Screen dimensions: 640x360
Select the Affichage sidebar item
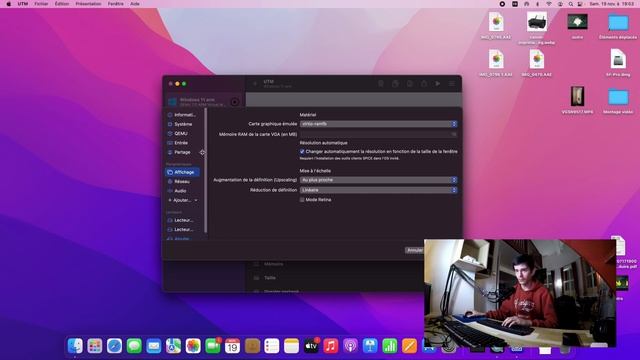click(x=182, y=172)
